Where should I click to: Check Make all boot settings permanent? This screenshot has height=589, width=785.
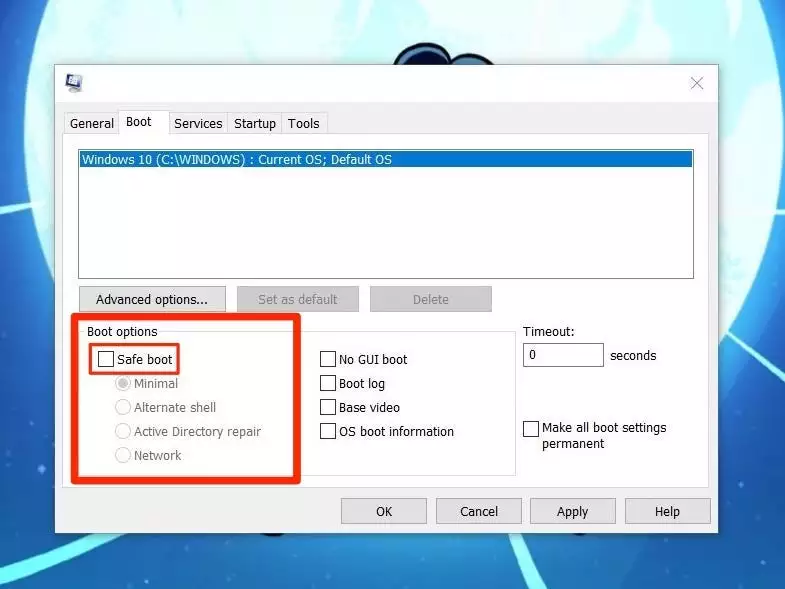(531, 428)
